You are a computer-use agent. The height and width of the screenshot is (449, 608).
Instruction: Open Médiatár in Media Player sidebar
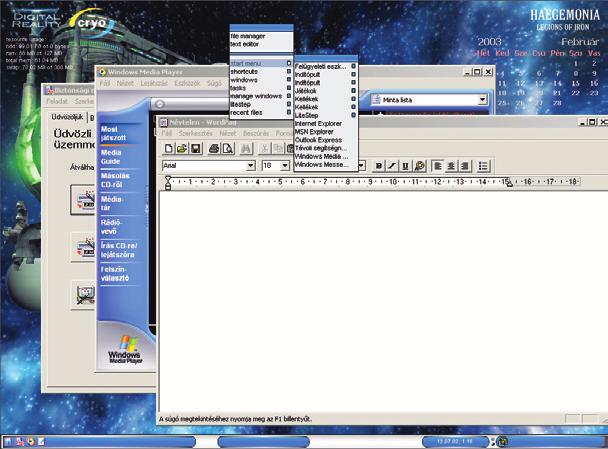pos(112,203)
